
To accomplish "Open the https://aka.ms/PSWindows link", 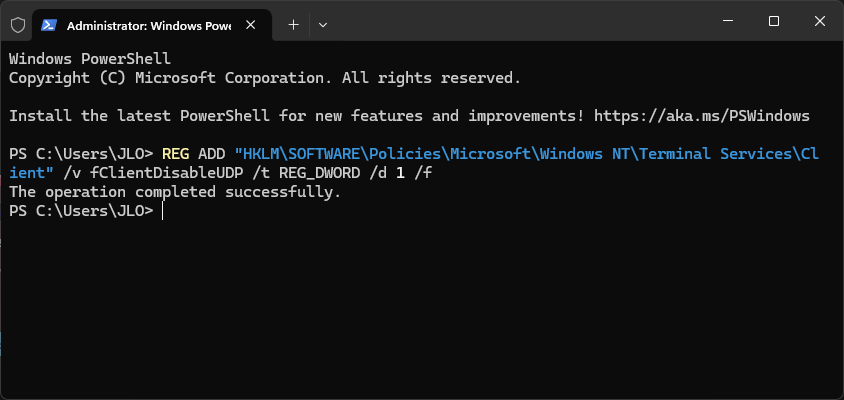I will click(x=701, y=116).
